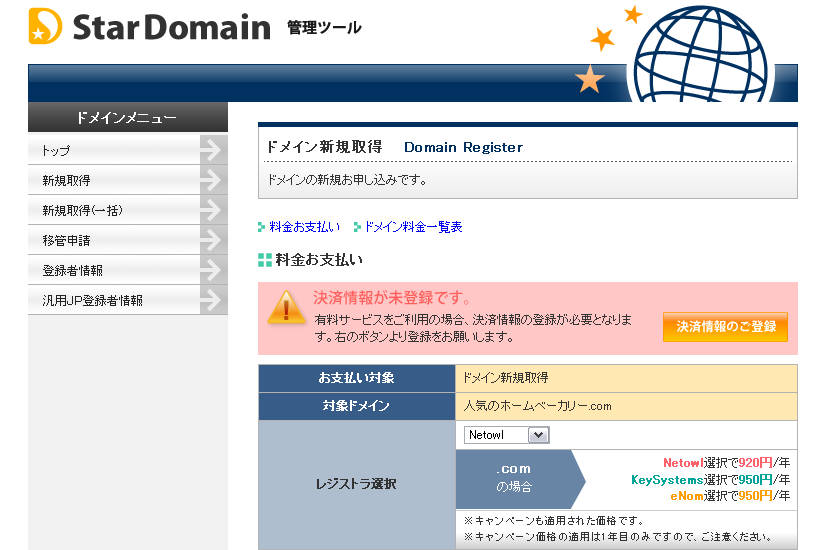828x550 pixels.
Task: Click the green arrow bullet before 料金お支払い link
Action: (261, 227)
